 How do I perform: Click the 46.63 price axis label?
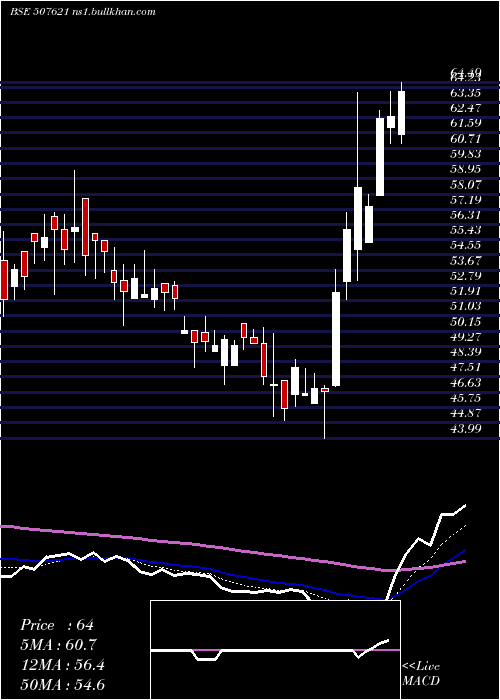coord(465,383)
